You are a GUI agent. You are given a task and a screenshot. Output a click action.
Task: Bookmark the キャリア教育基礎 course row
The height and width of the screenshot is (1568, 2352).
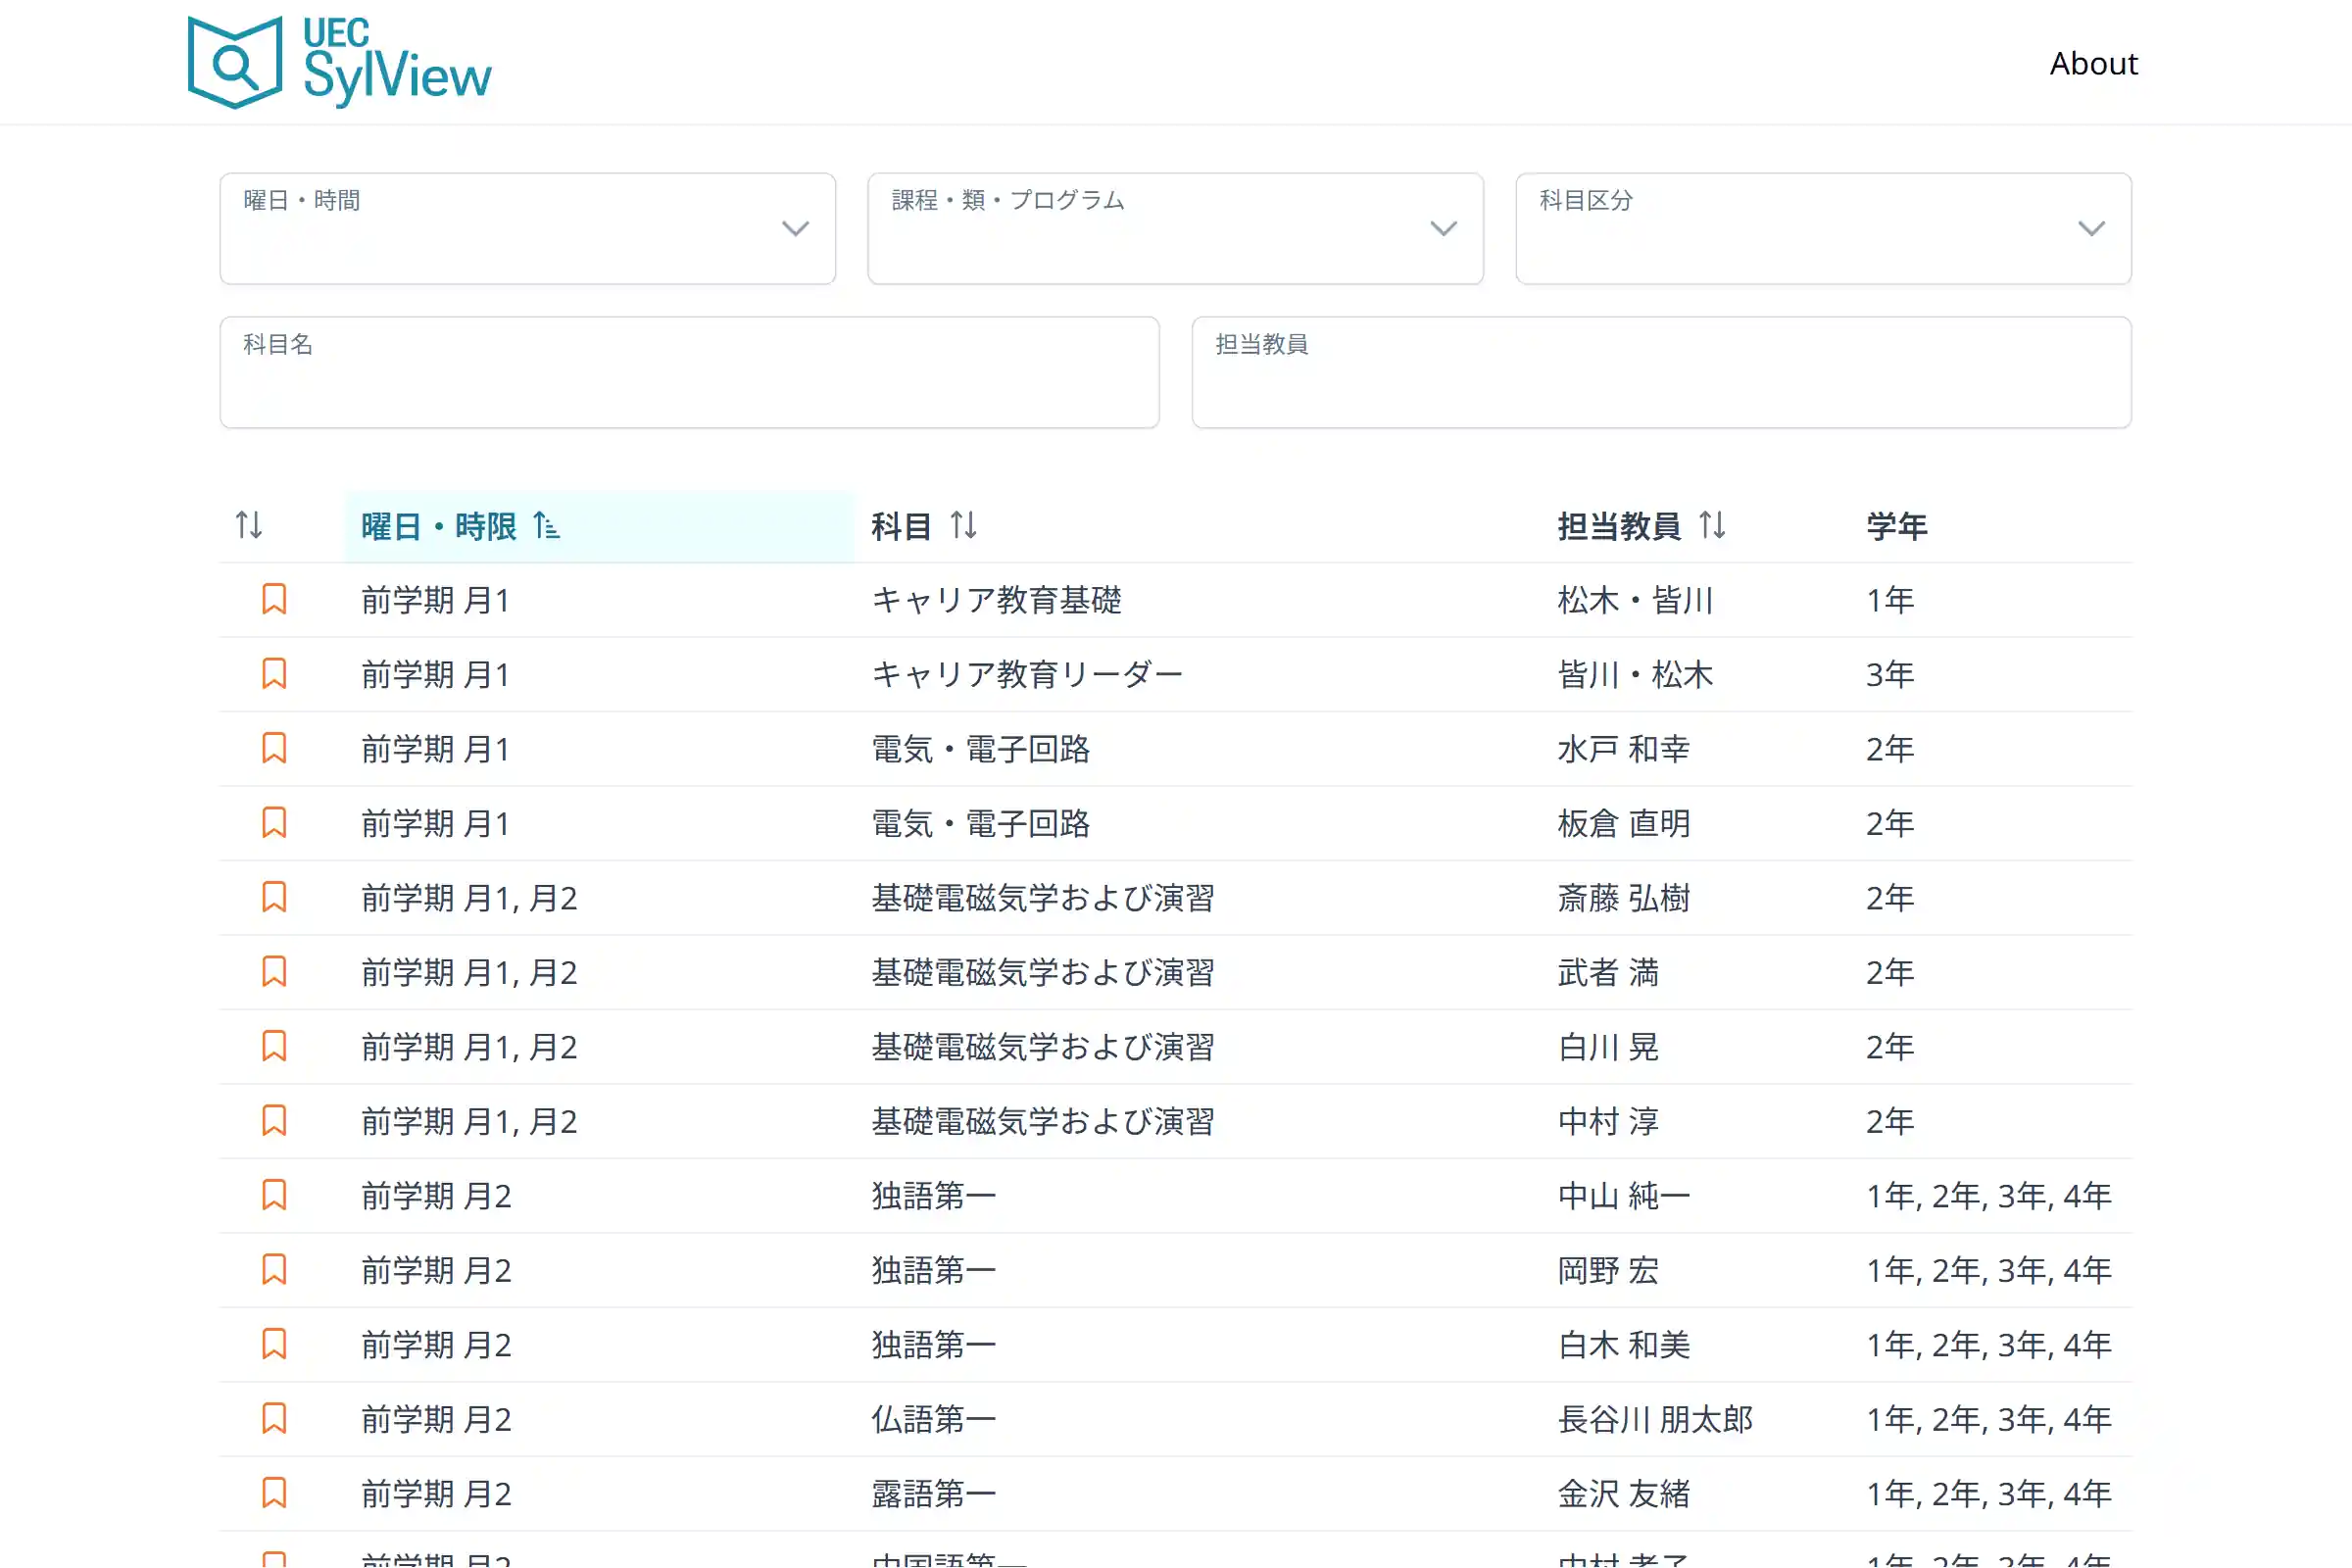coord(274,600)
